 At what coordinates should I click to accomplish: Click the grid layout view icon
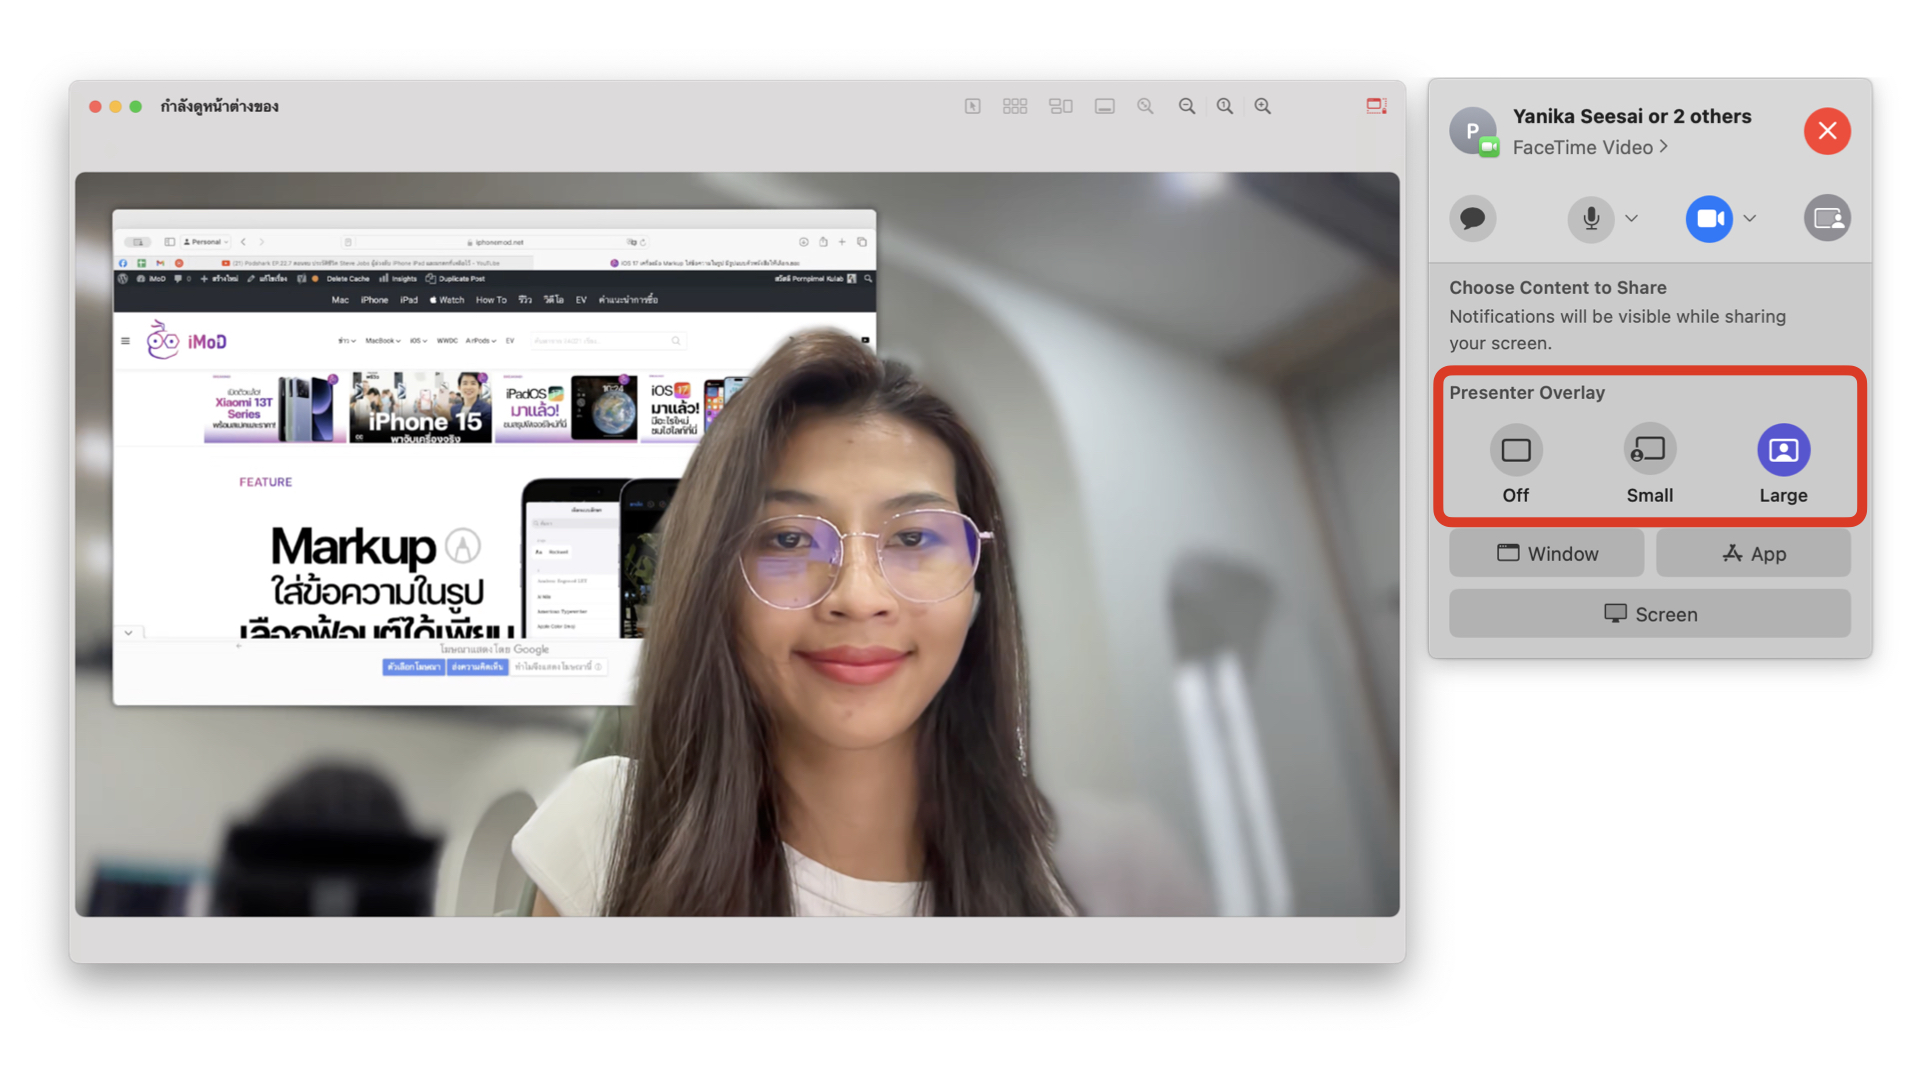click(1015, 106)
